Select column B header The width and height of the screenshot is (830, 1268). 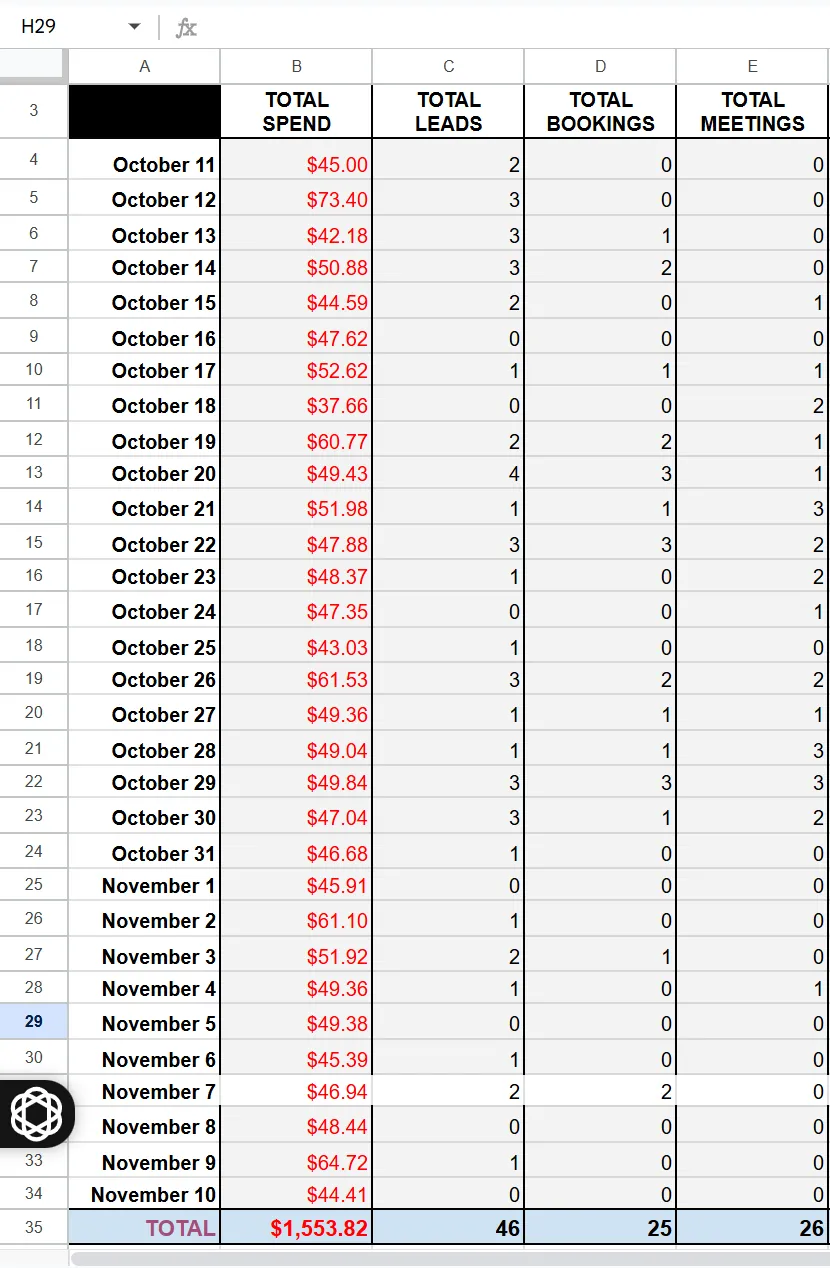pos(296,66)
